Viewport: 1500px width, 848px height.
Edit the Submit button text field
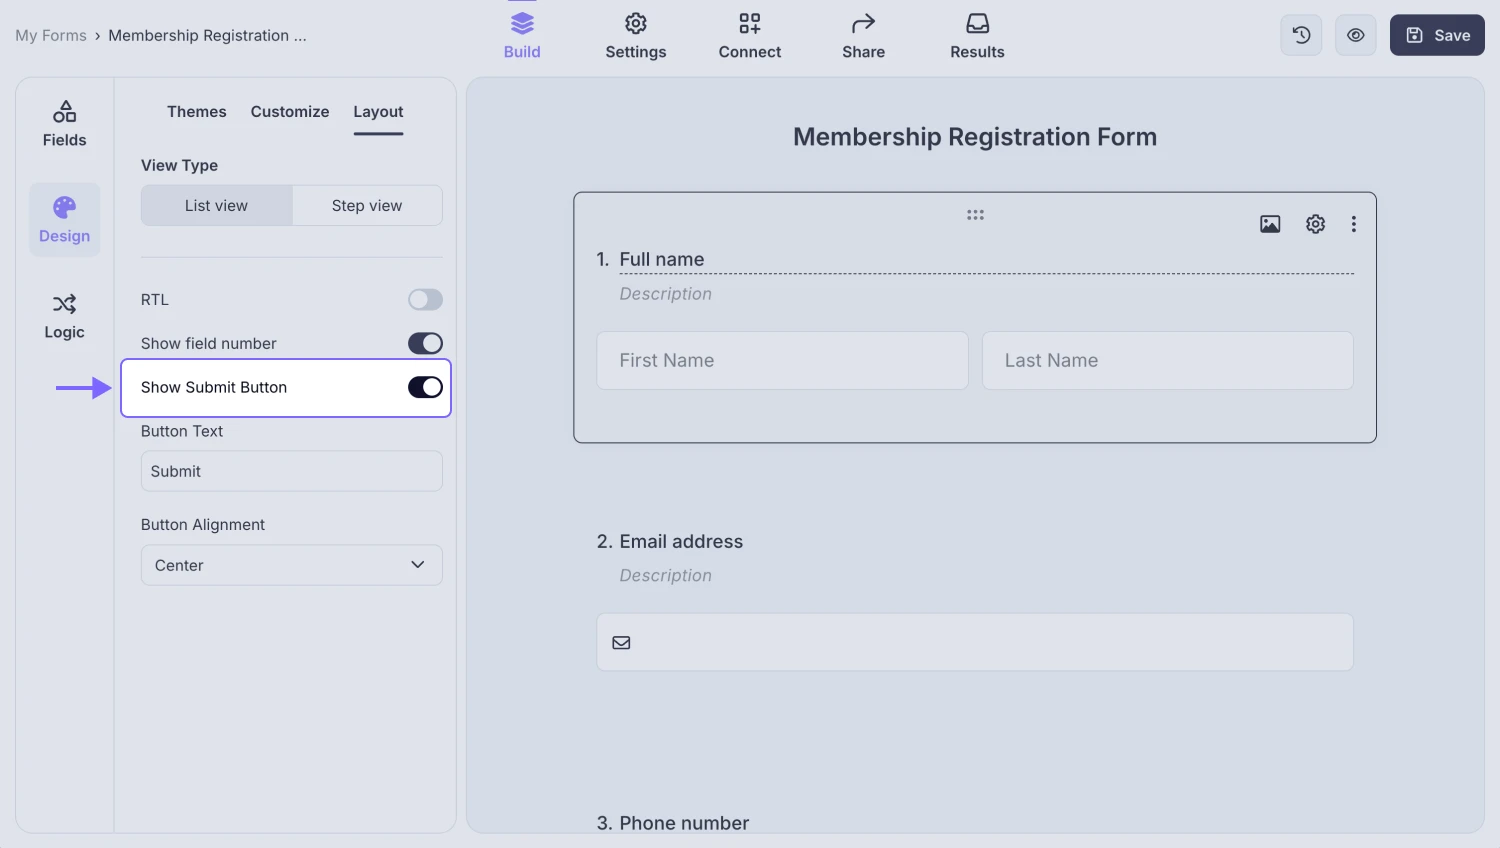pos(291,470)
